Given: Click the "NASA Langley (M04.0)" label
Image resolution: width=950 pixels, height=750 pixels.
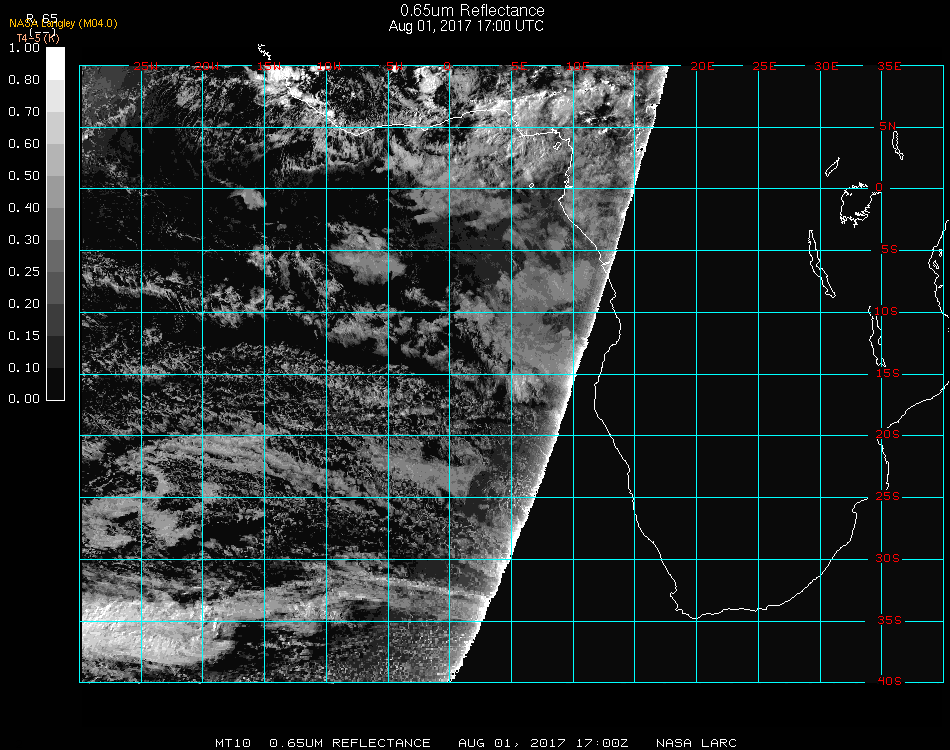Looking at the screenshot, I should pos(63,24).
